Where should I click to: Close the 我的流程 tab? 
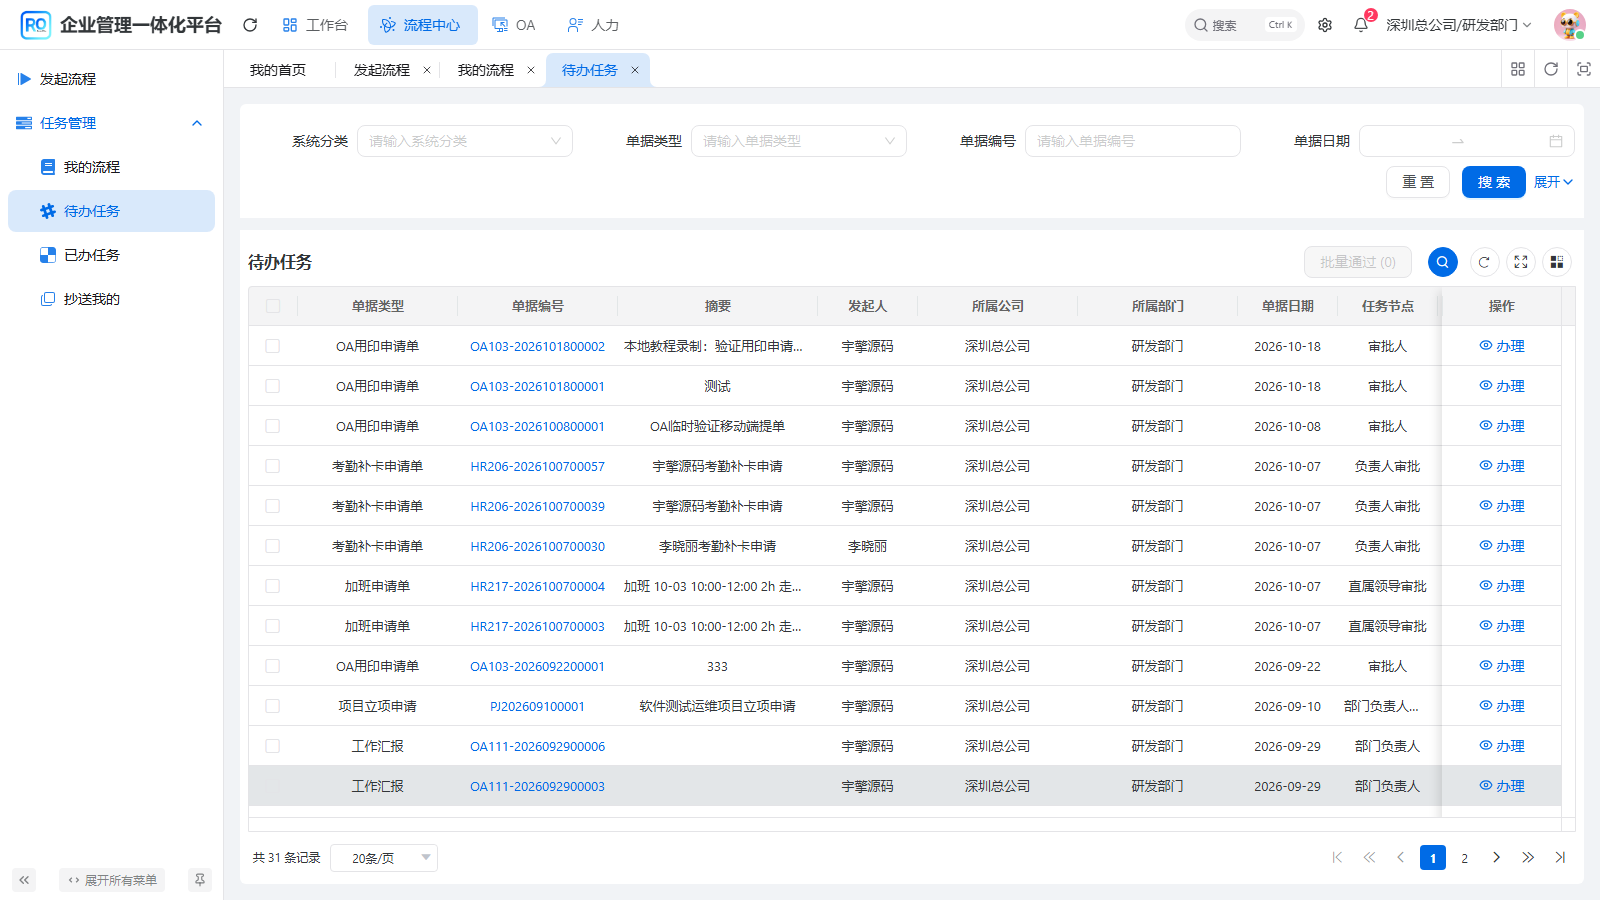tap(531, 70)
